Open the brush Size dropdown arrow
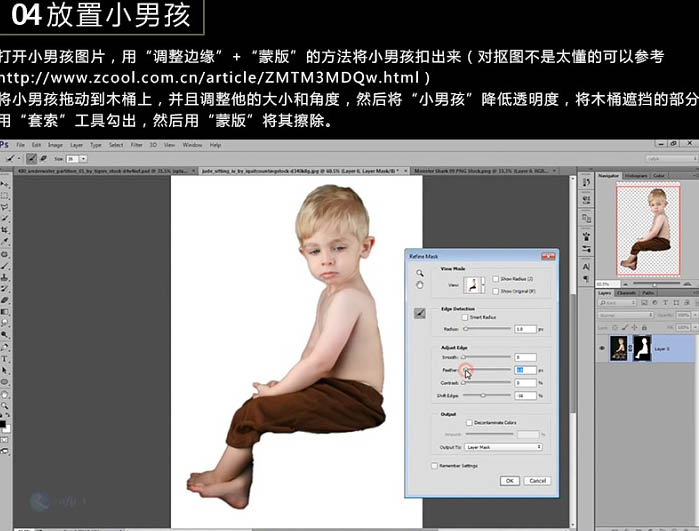 click(83, 159)
